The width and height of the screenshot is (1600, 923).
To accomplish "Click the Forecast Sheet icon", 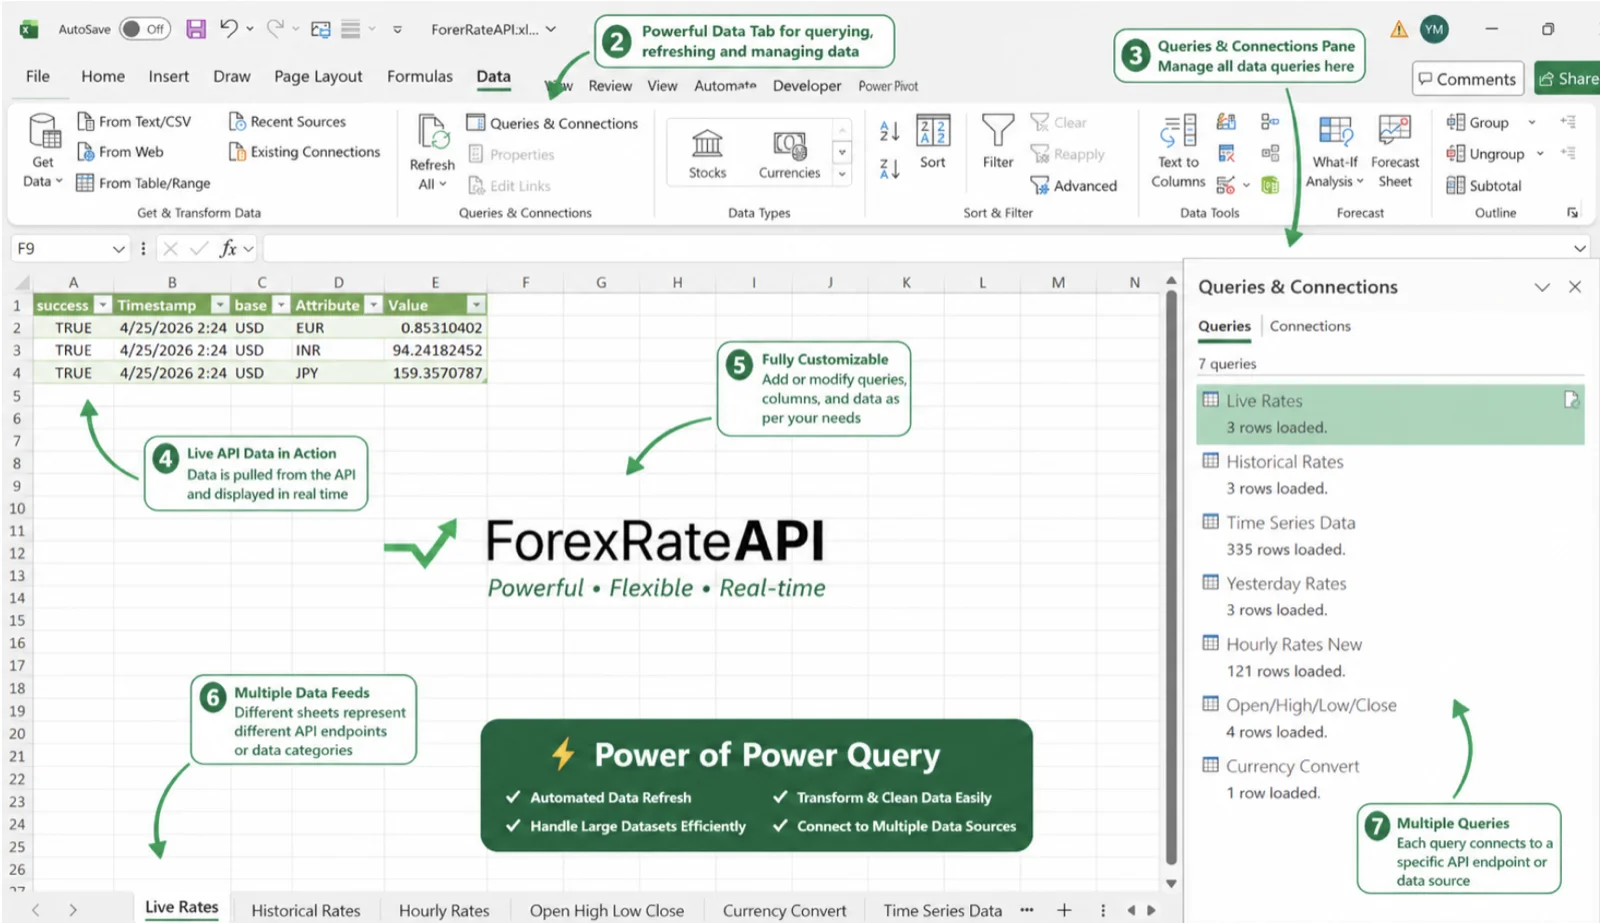I will tap(1394, 130).
